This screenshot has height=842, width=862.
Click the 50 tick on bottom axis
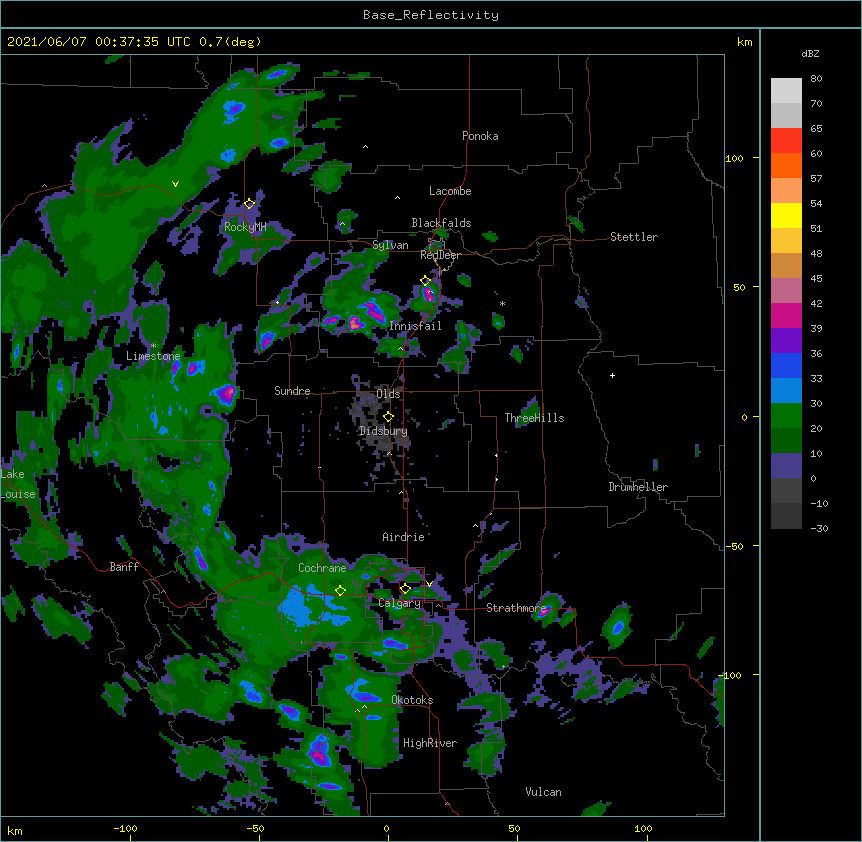click(514, 828)
